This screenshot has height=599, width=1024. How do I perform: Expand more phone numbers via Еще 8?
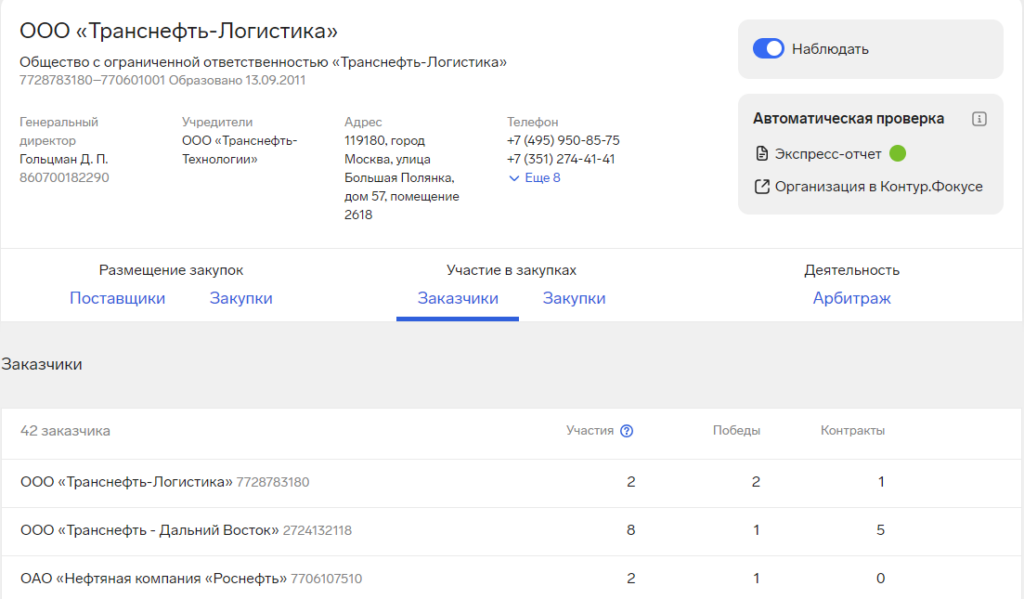535,178
